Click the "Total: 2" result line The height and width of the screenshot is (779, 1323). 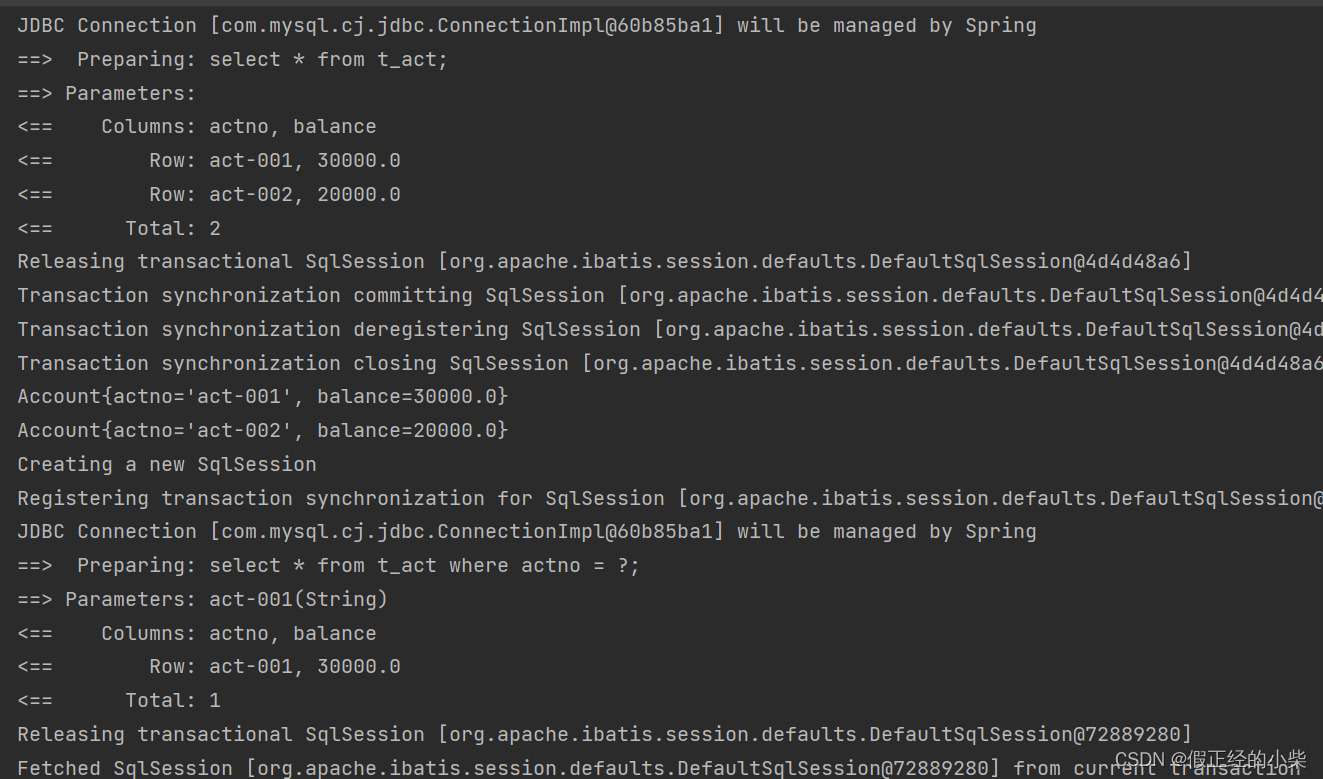(119, 229)
